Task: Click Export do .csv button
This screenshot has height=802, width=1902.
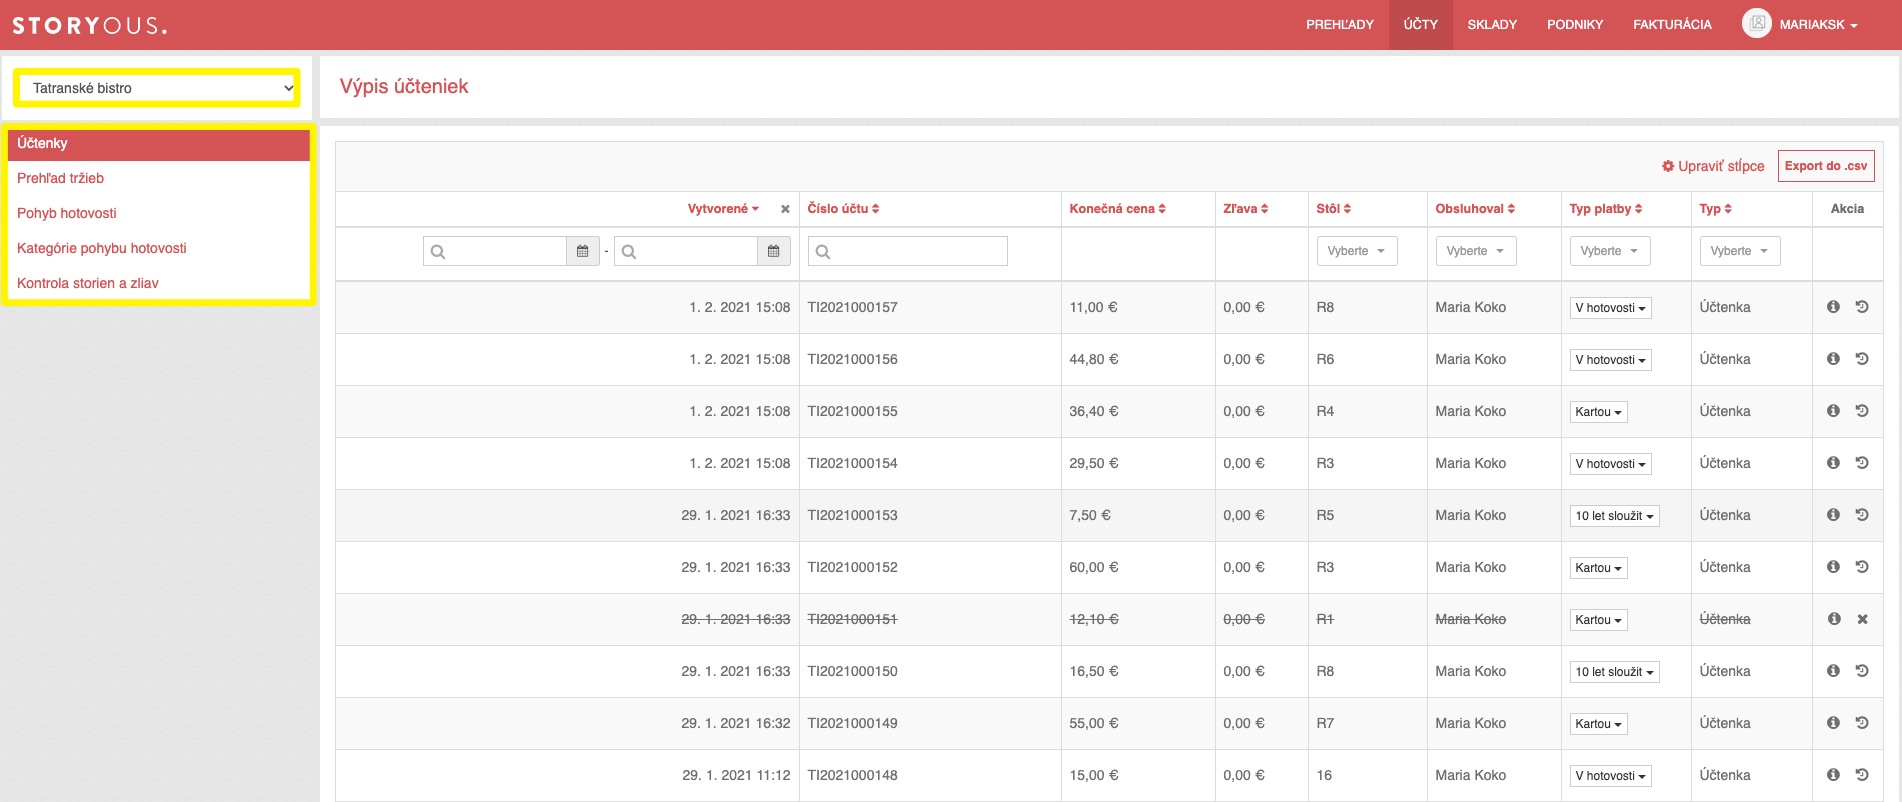Action: pos(1826,166)
